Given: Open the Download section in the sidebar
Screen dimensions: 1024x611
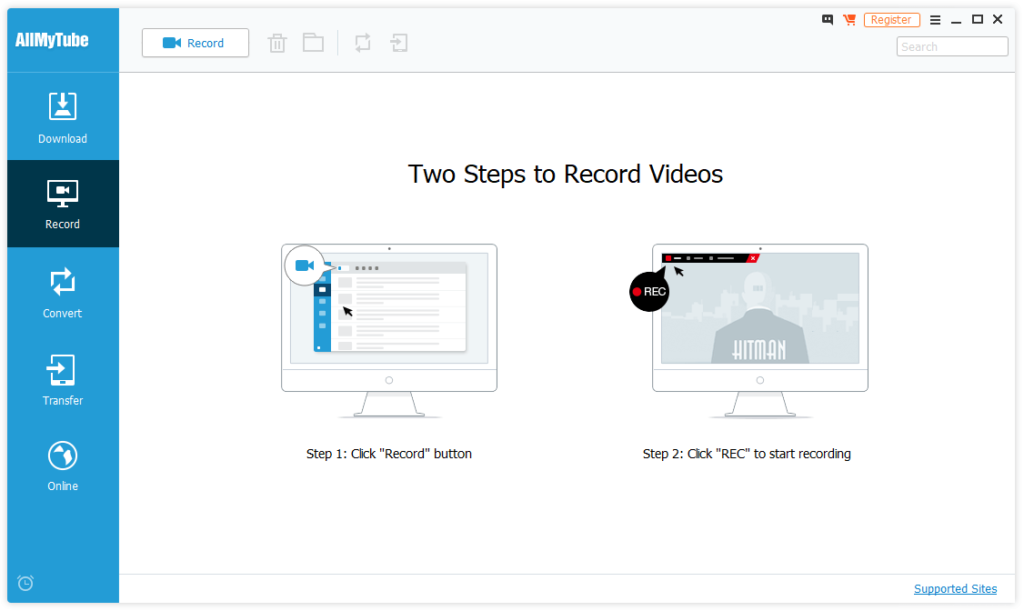Looking at the screenshot, I should coord(62,116).
